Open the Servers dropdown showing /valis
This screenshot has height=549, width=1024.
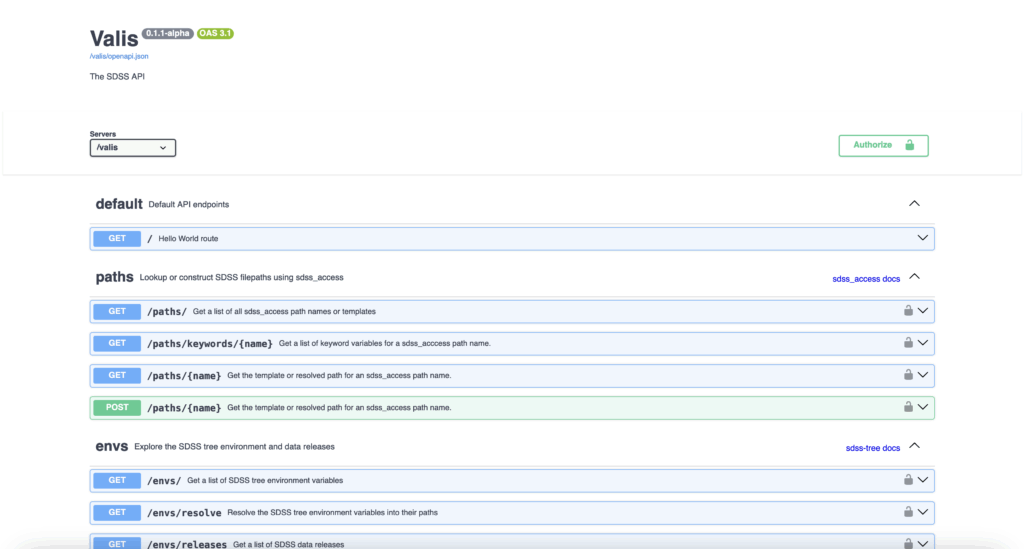point(133,148)
